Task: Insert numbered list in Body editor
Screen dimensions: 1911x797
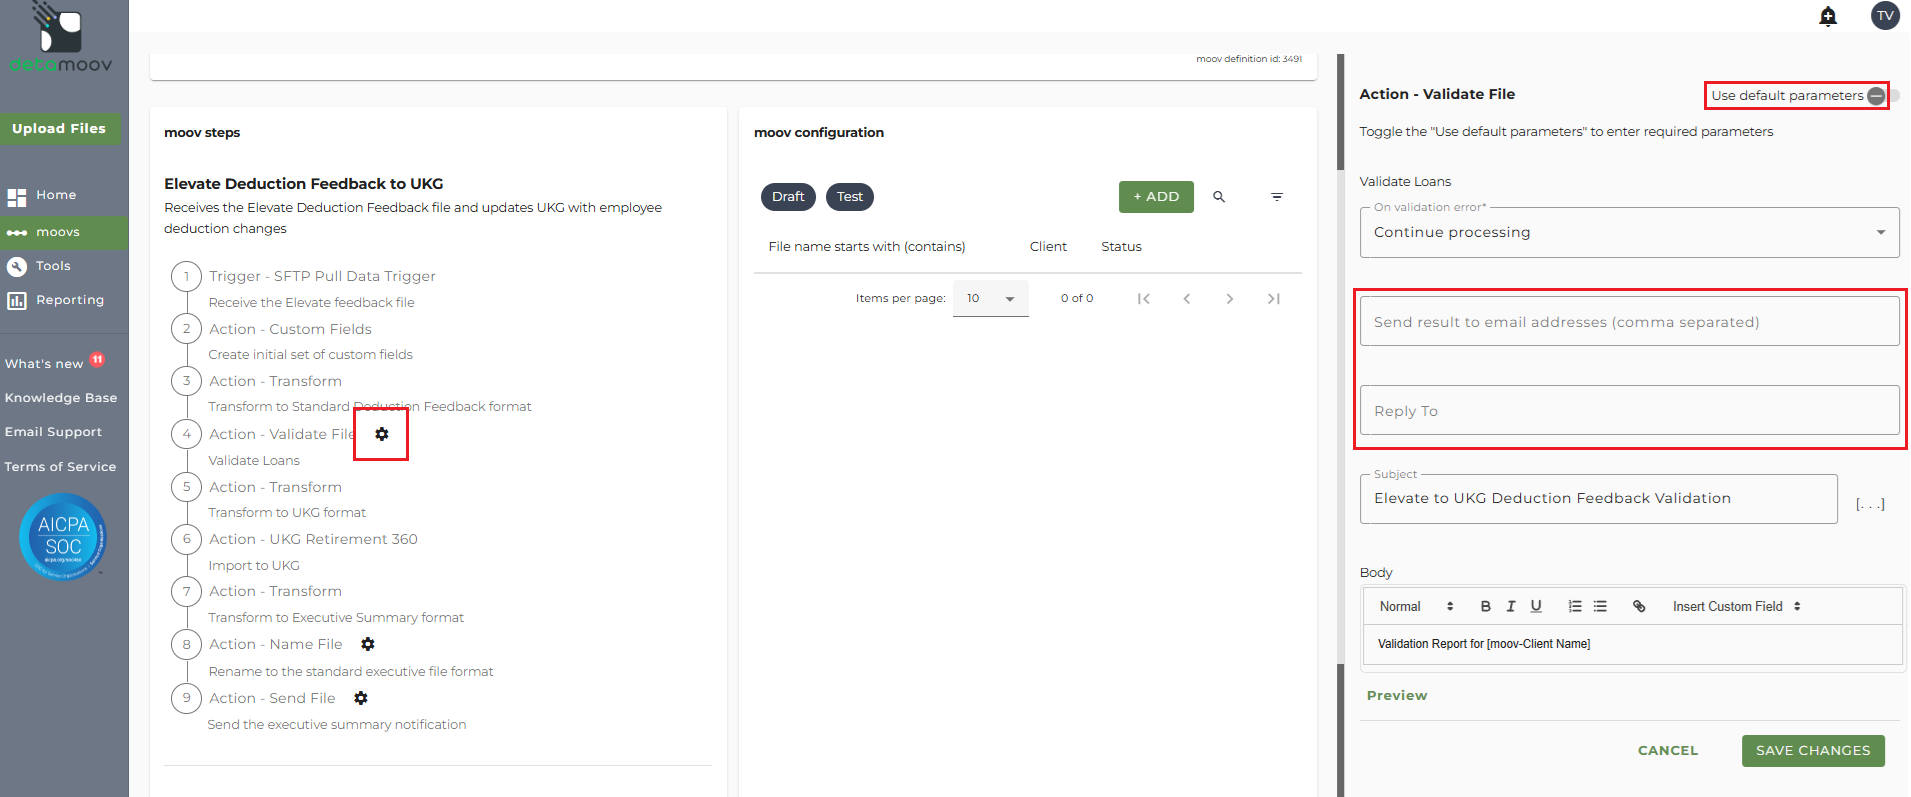Action: pos(1575,606)
